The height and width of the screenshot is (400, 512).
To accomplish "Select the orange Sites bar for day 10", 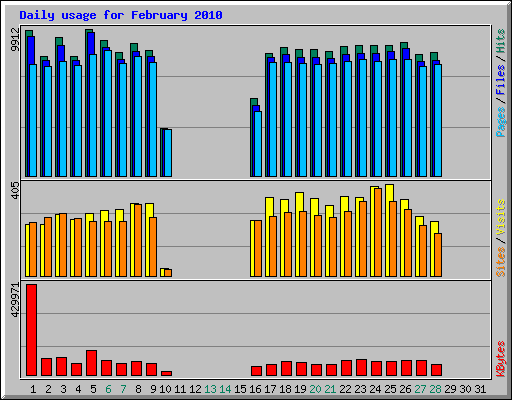I will tap(168, 273).
